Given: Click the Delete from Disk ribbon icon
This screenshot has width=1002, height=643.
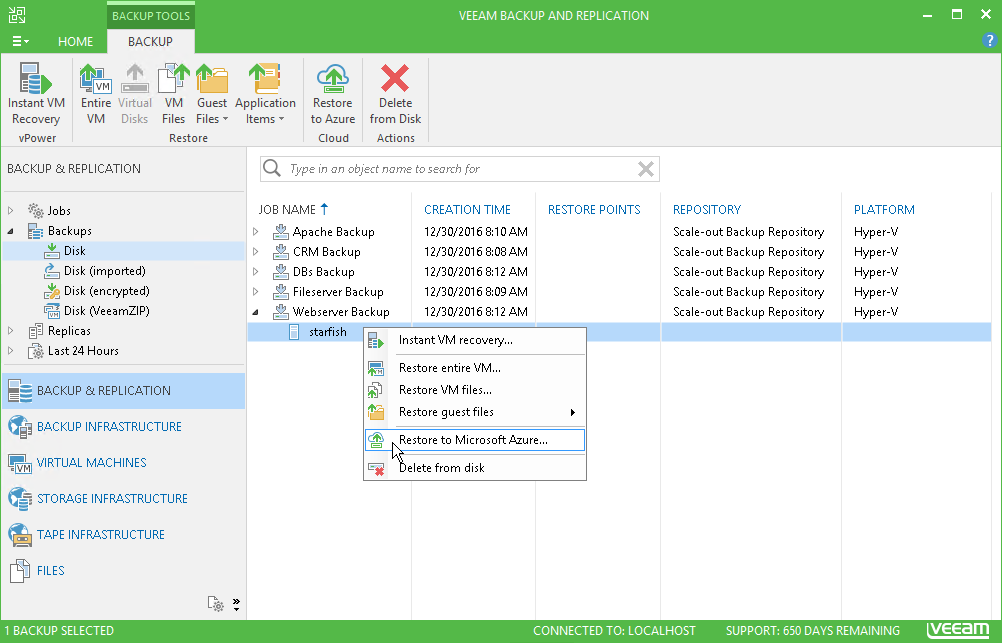Looking at the screenshot, I should pos(396,94).
